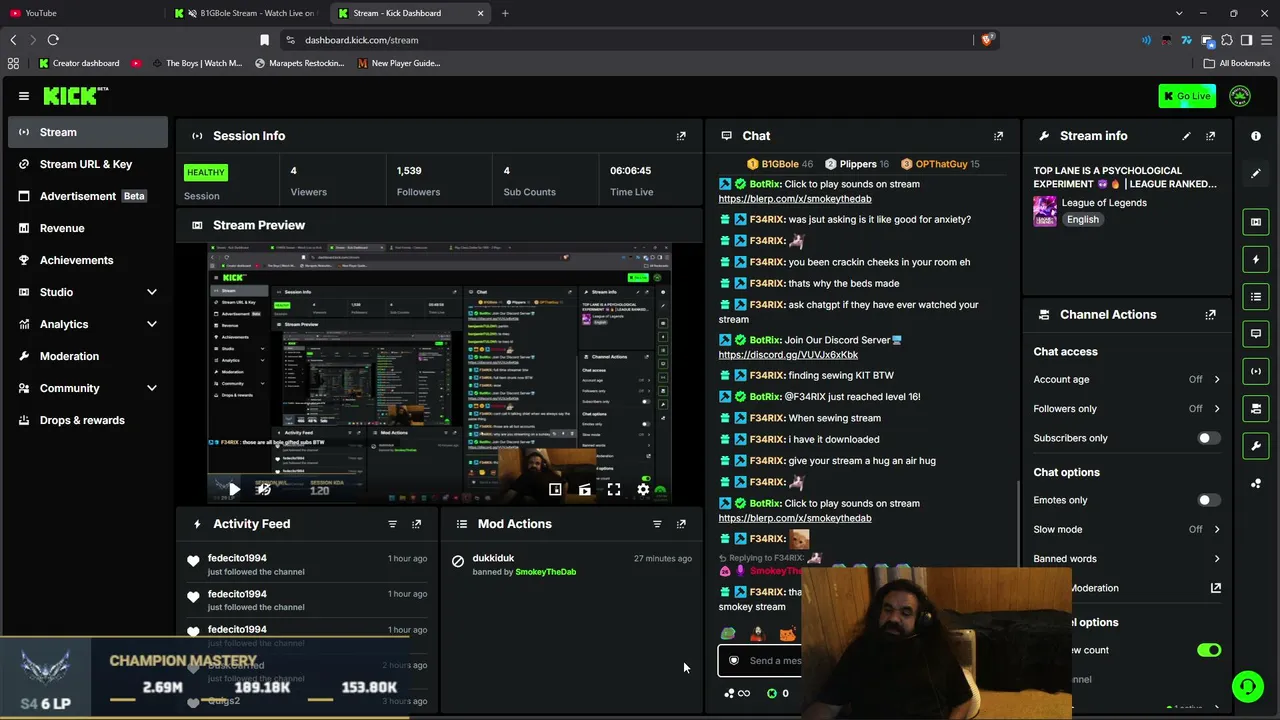Open Account age options
This screenshot has width=1280, height=720.
coord(1127,380)
